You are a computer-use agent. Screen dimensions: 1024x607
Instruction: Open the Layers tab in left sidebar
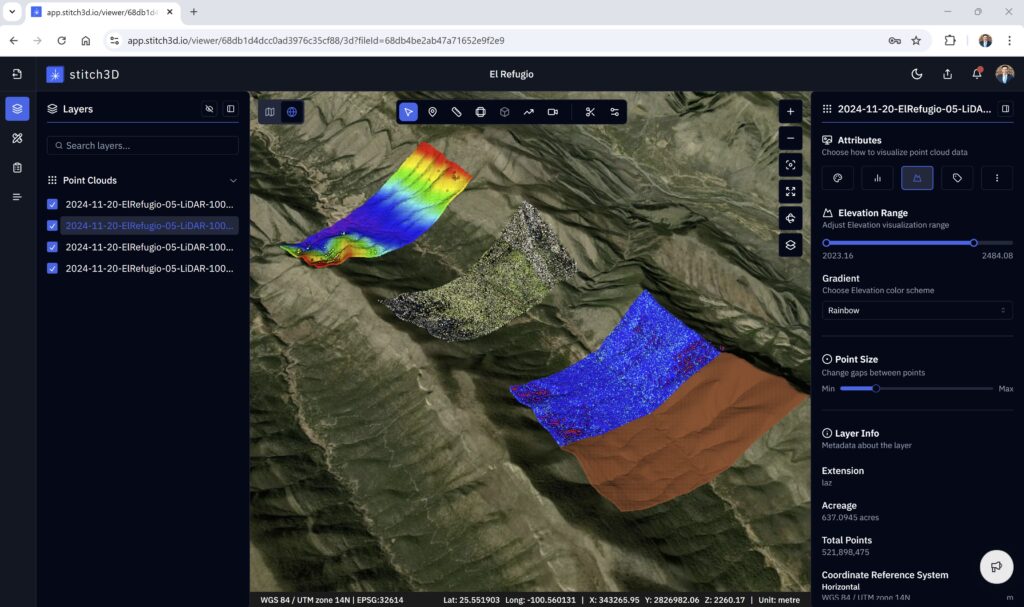[x=17, y=109]
